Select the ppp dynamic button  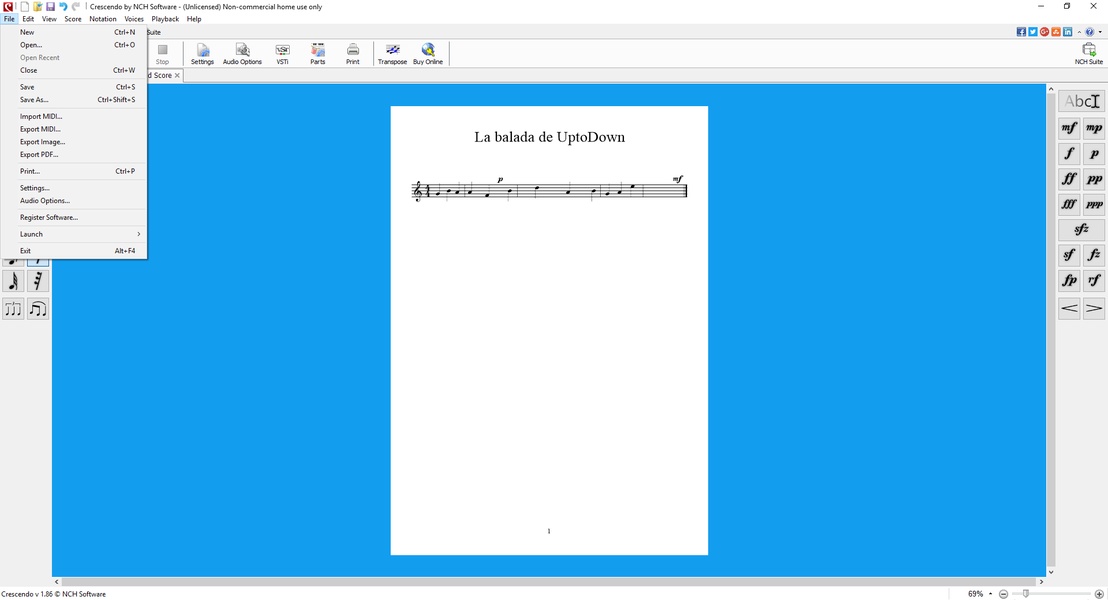point(1094,204)
